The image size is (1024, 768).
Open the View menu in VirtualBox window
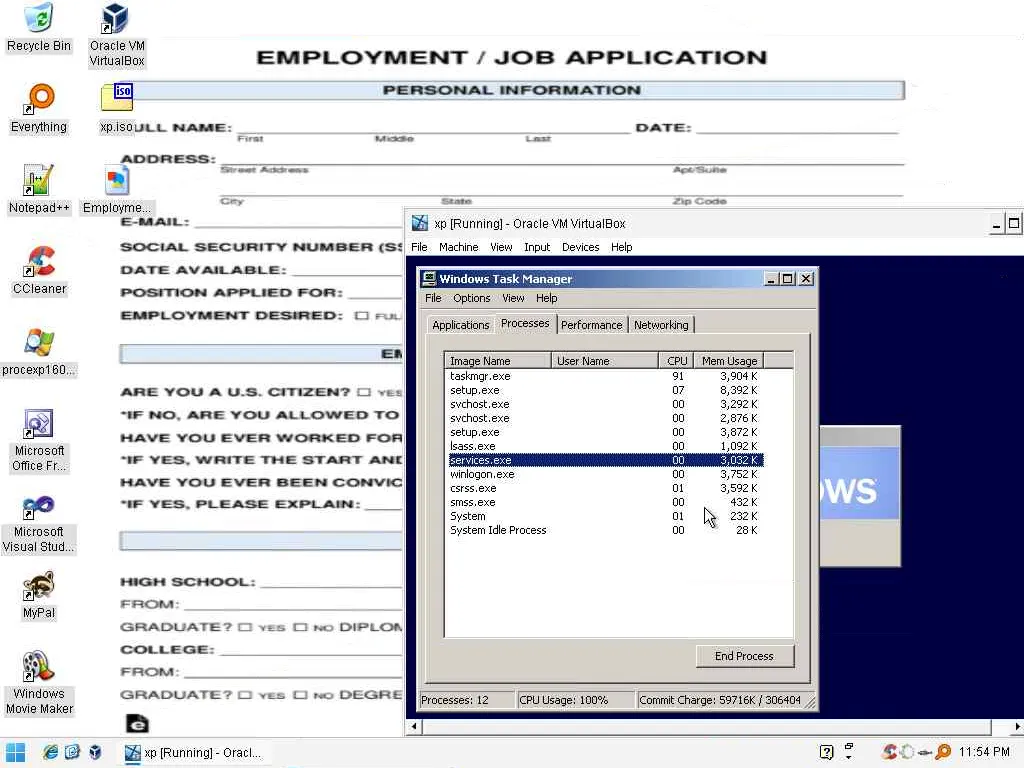click(501, 247)
